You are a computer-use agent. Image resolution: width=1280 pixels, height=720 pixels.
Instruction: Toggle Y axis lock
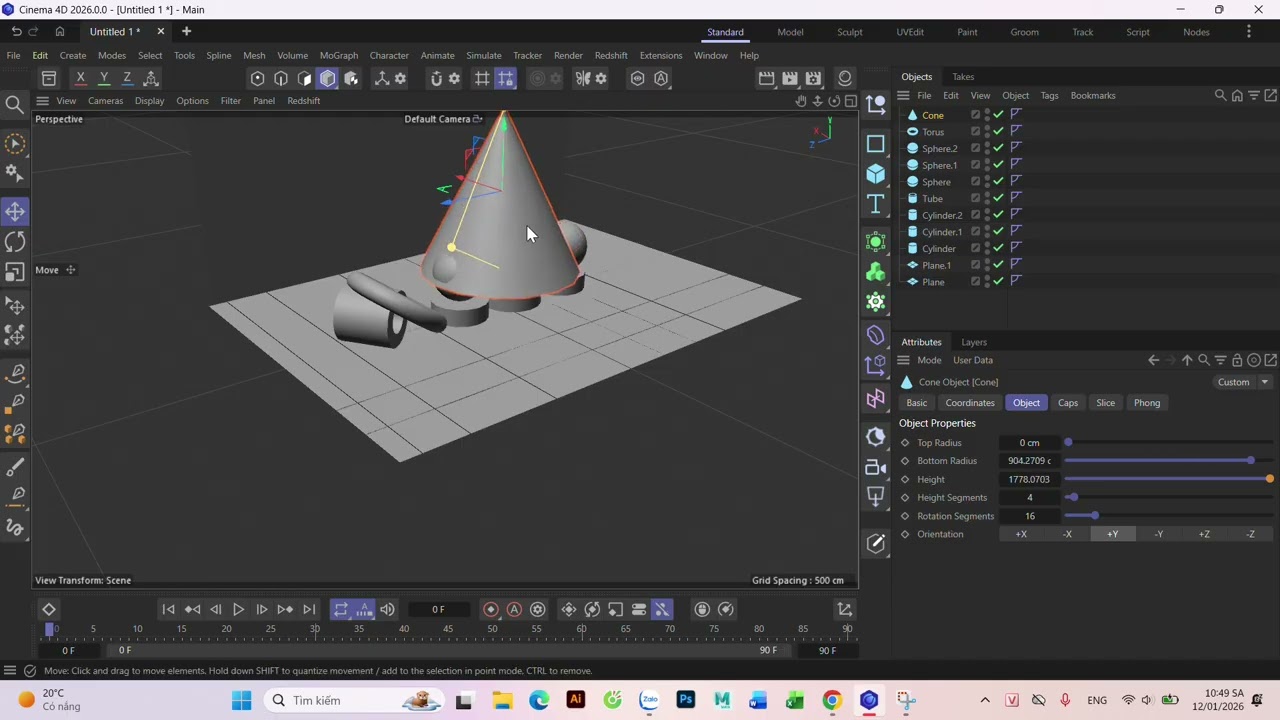[104, 78]
